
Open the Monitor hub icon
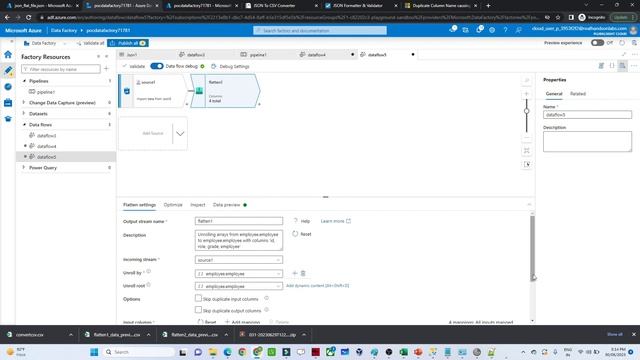(x=8, y=87)
